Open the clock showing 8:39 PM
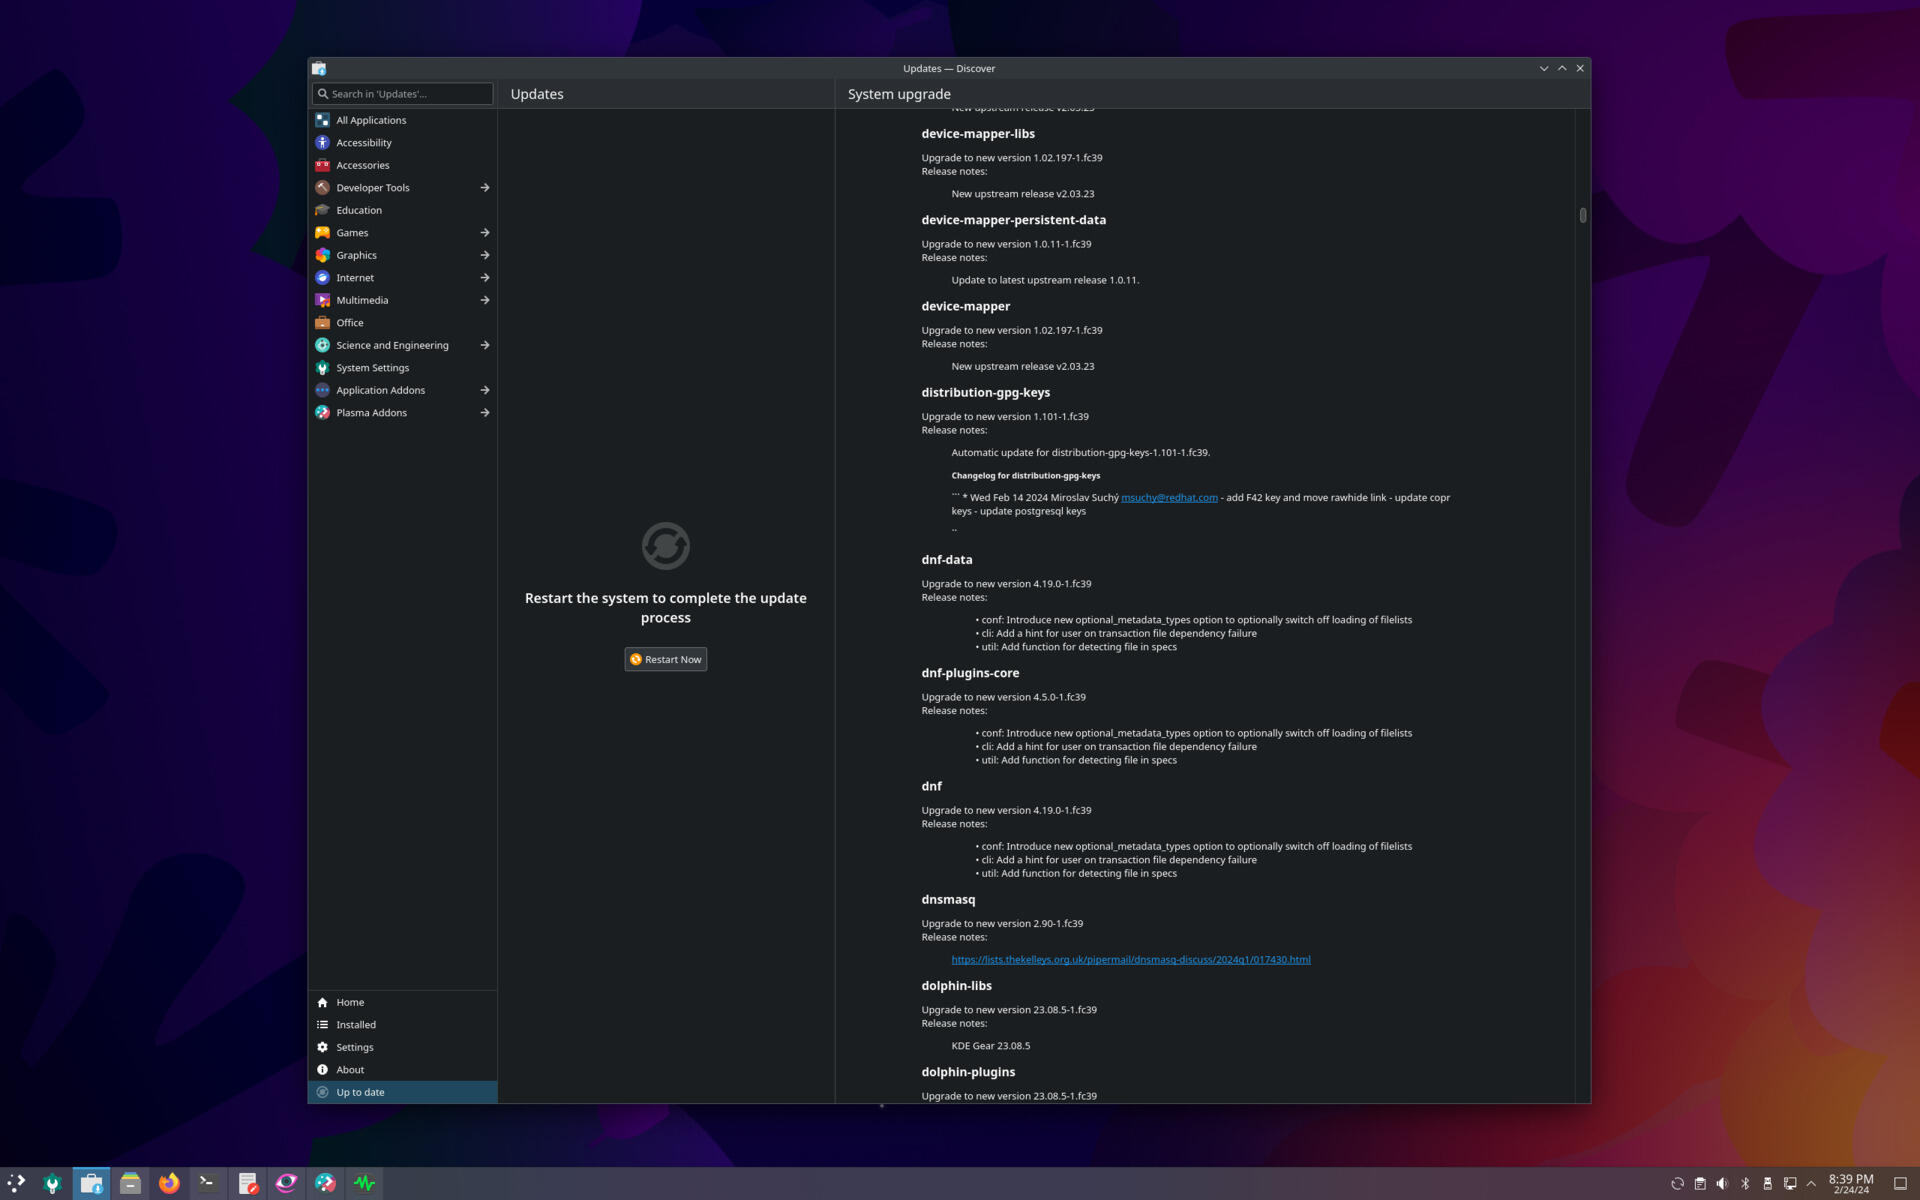 point(1851,1184)
